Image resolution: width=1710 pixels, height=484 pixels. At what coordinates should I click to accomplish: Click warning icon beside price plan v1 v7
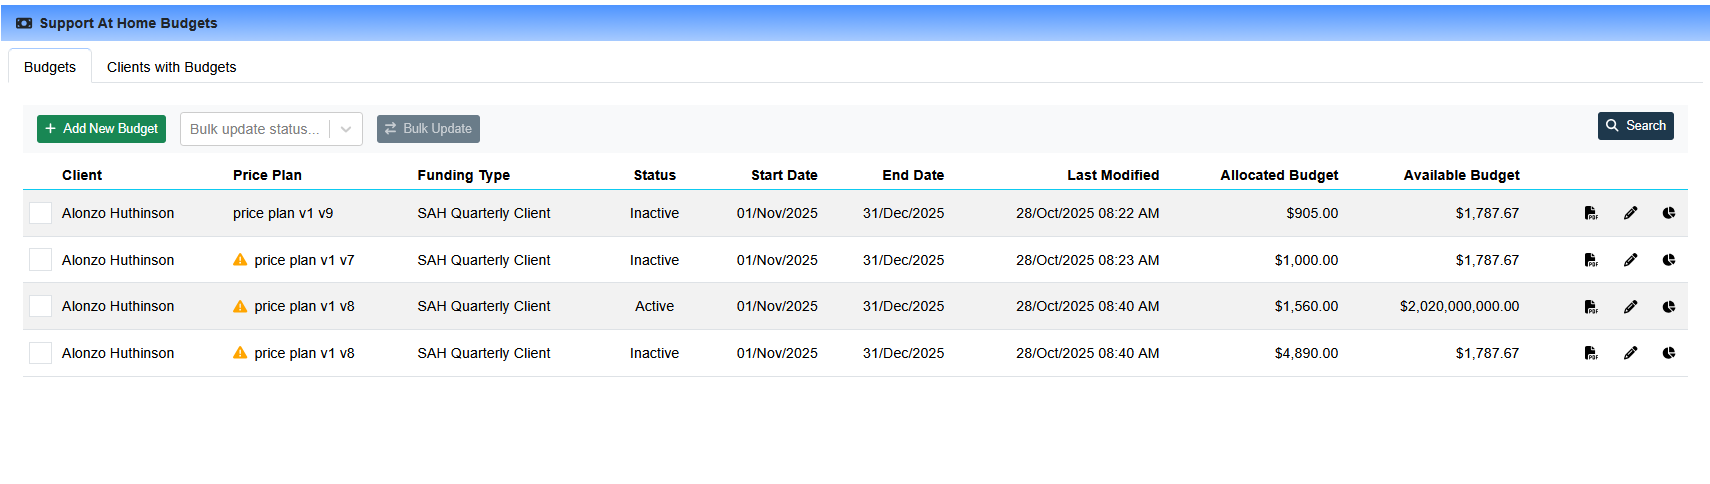(x=240, y=260)
